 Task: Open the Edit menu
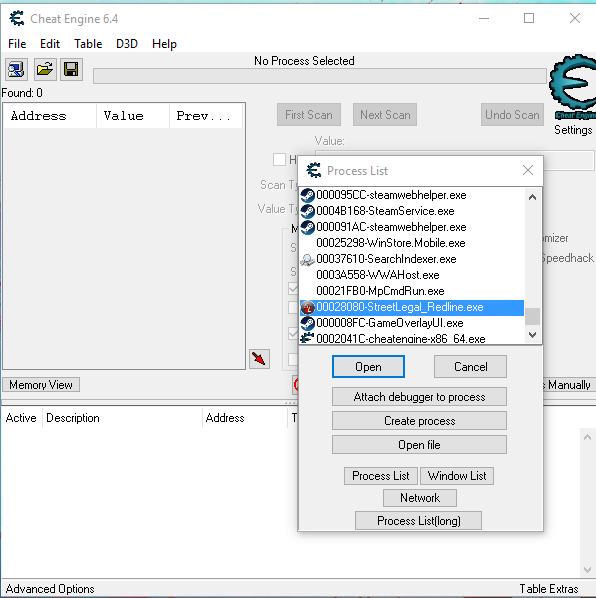coord(50,44)
